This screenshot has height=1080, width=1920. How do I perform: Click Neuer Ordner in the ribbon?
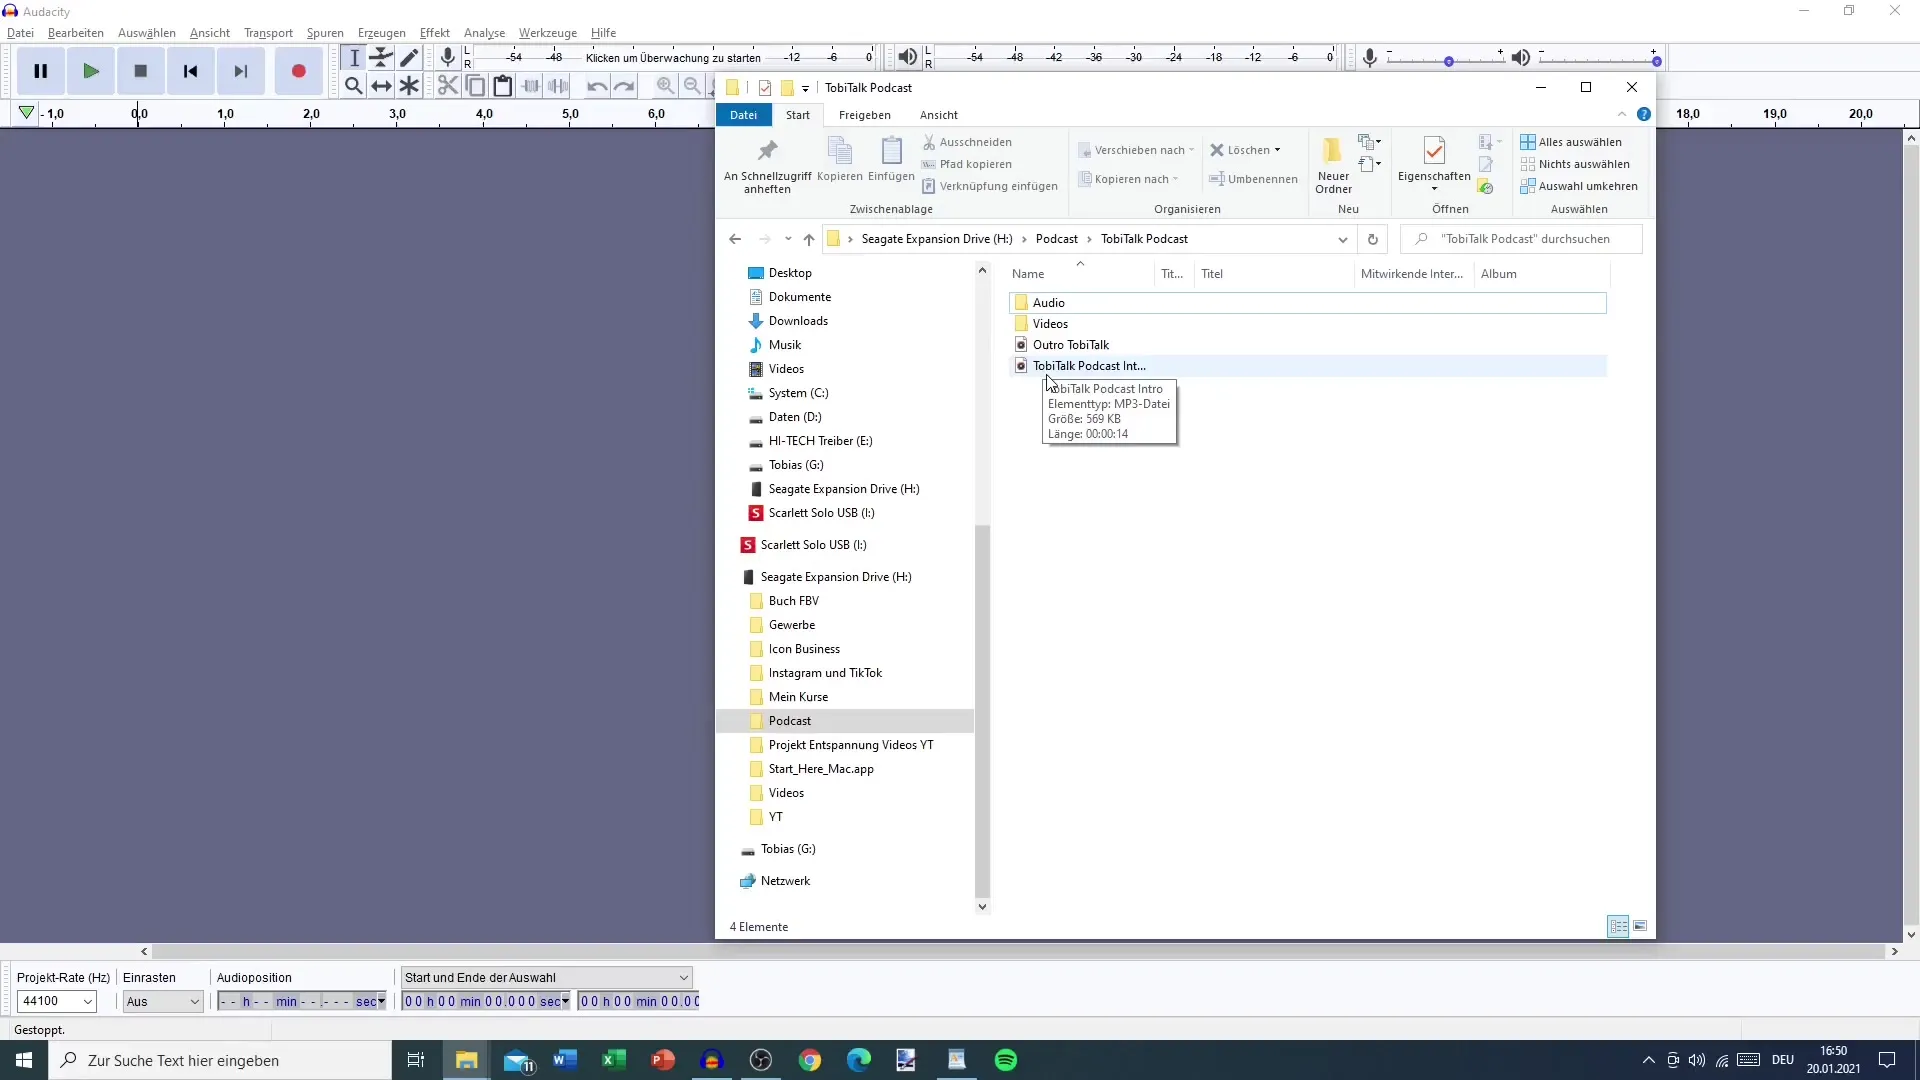click(1333, 166)
